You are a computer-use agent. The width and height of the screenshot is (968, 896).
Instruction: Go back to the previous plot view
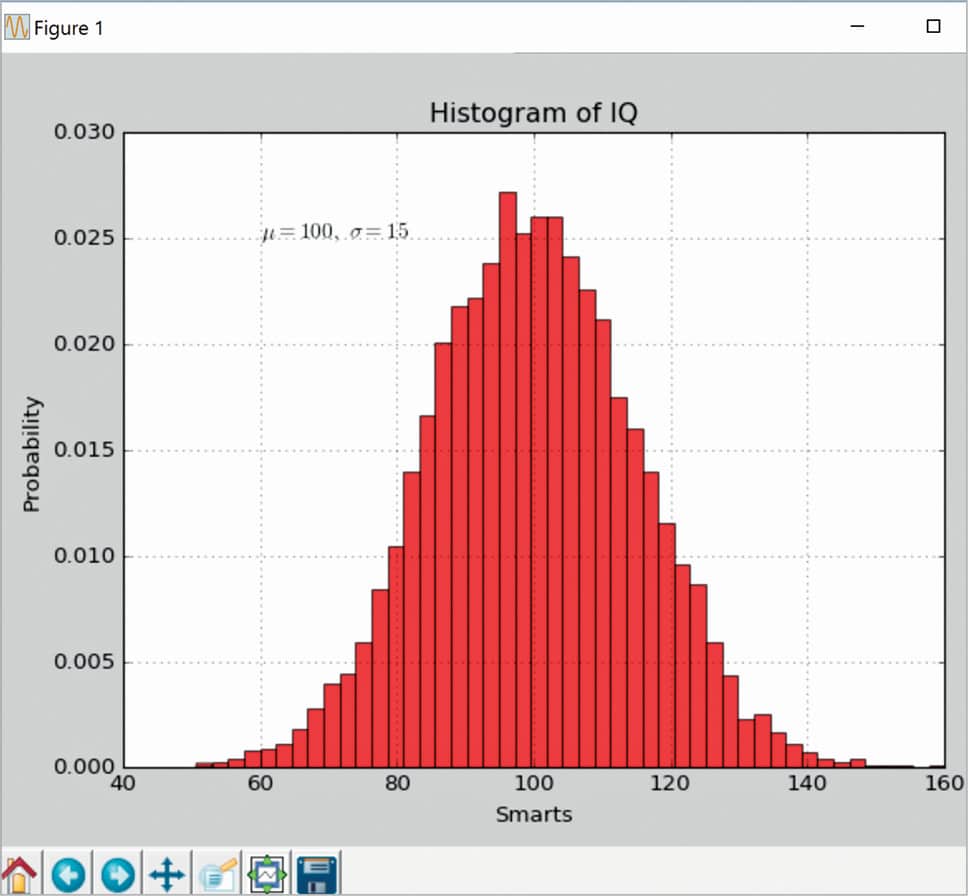(x=68, y=873)
